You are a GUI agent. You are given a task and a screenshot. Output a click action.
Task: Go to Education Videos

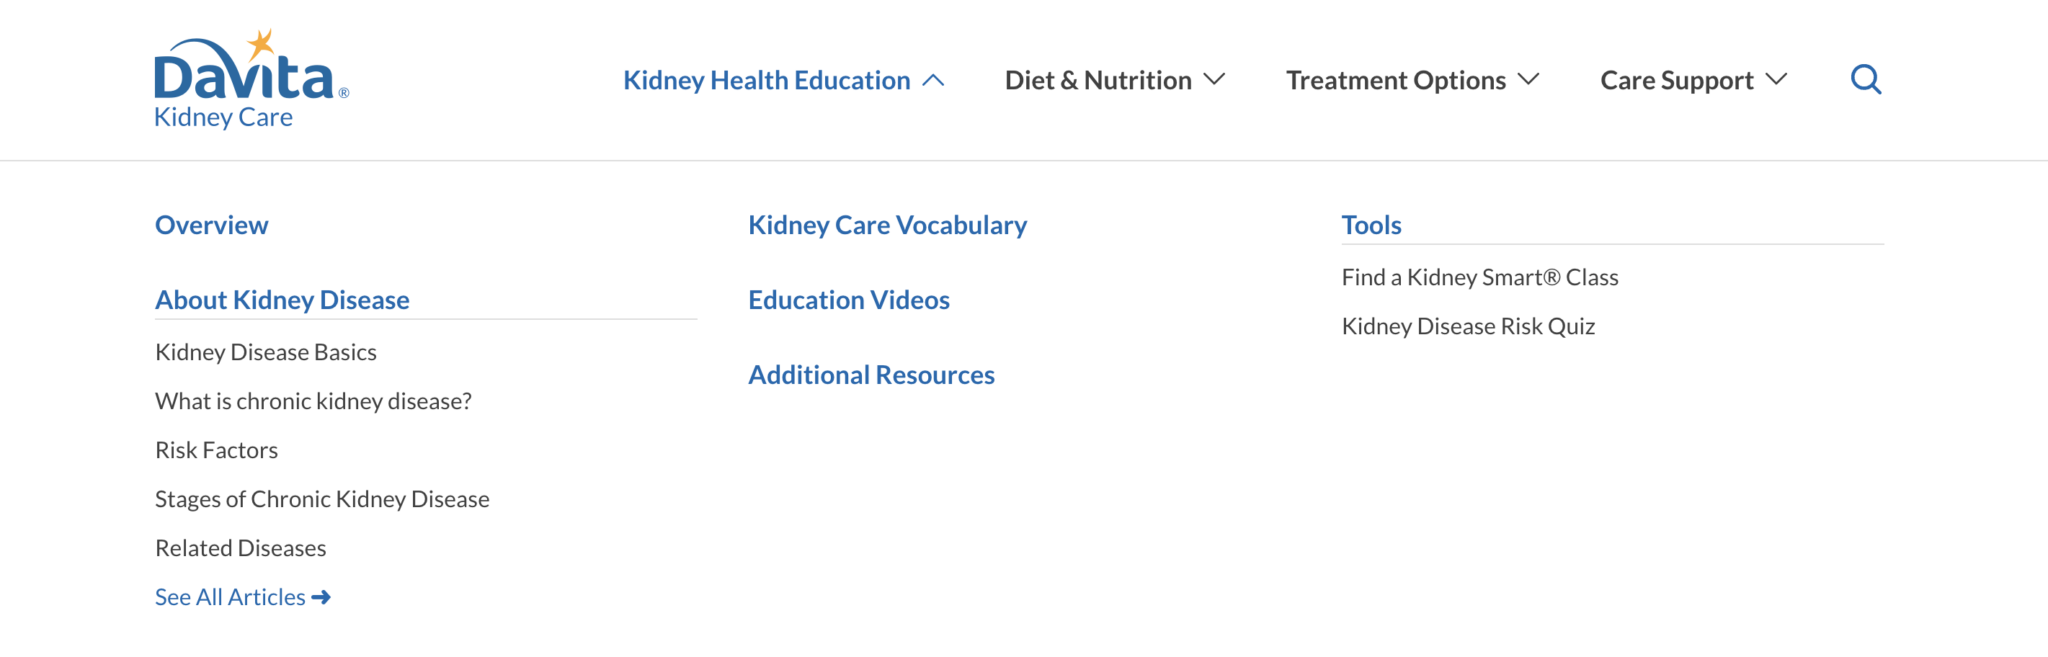tap(848, 300)
